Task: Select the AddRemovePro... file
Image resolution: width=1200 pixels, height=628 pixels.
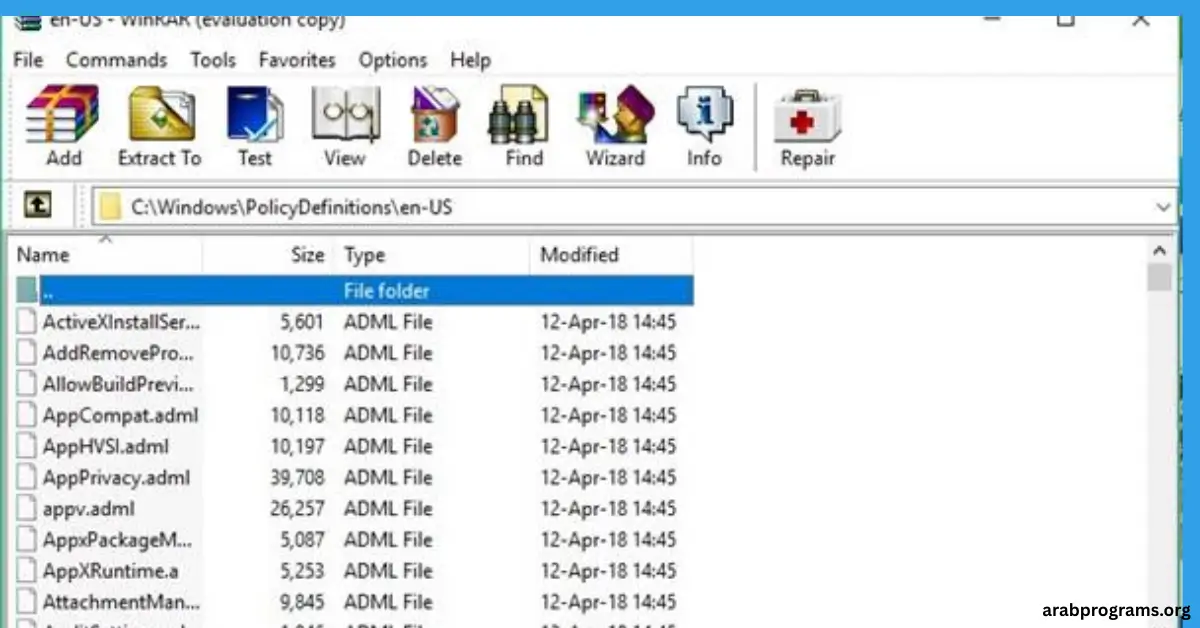Action: (x=119, y=353)
